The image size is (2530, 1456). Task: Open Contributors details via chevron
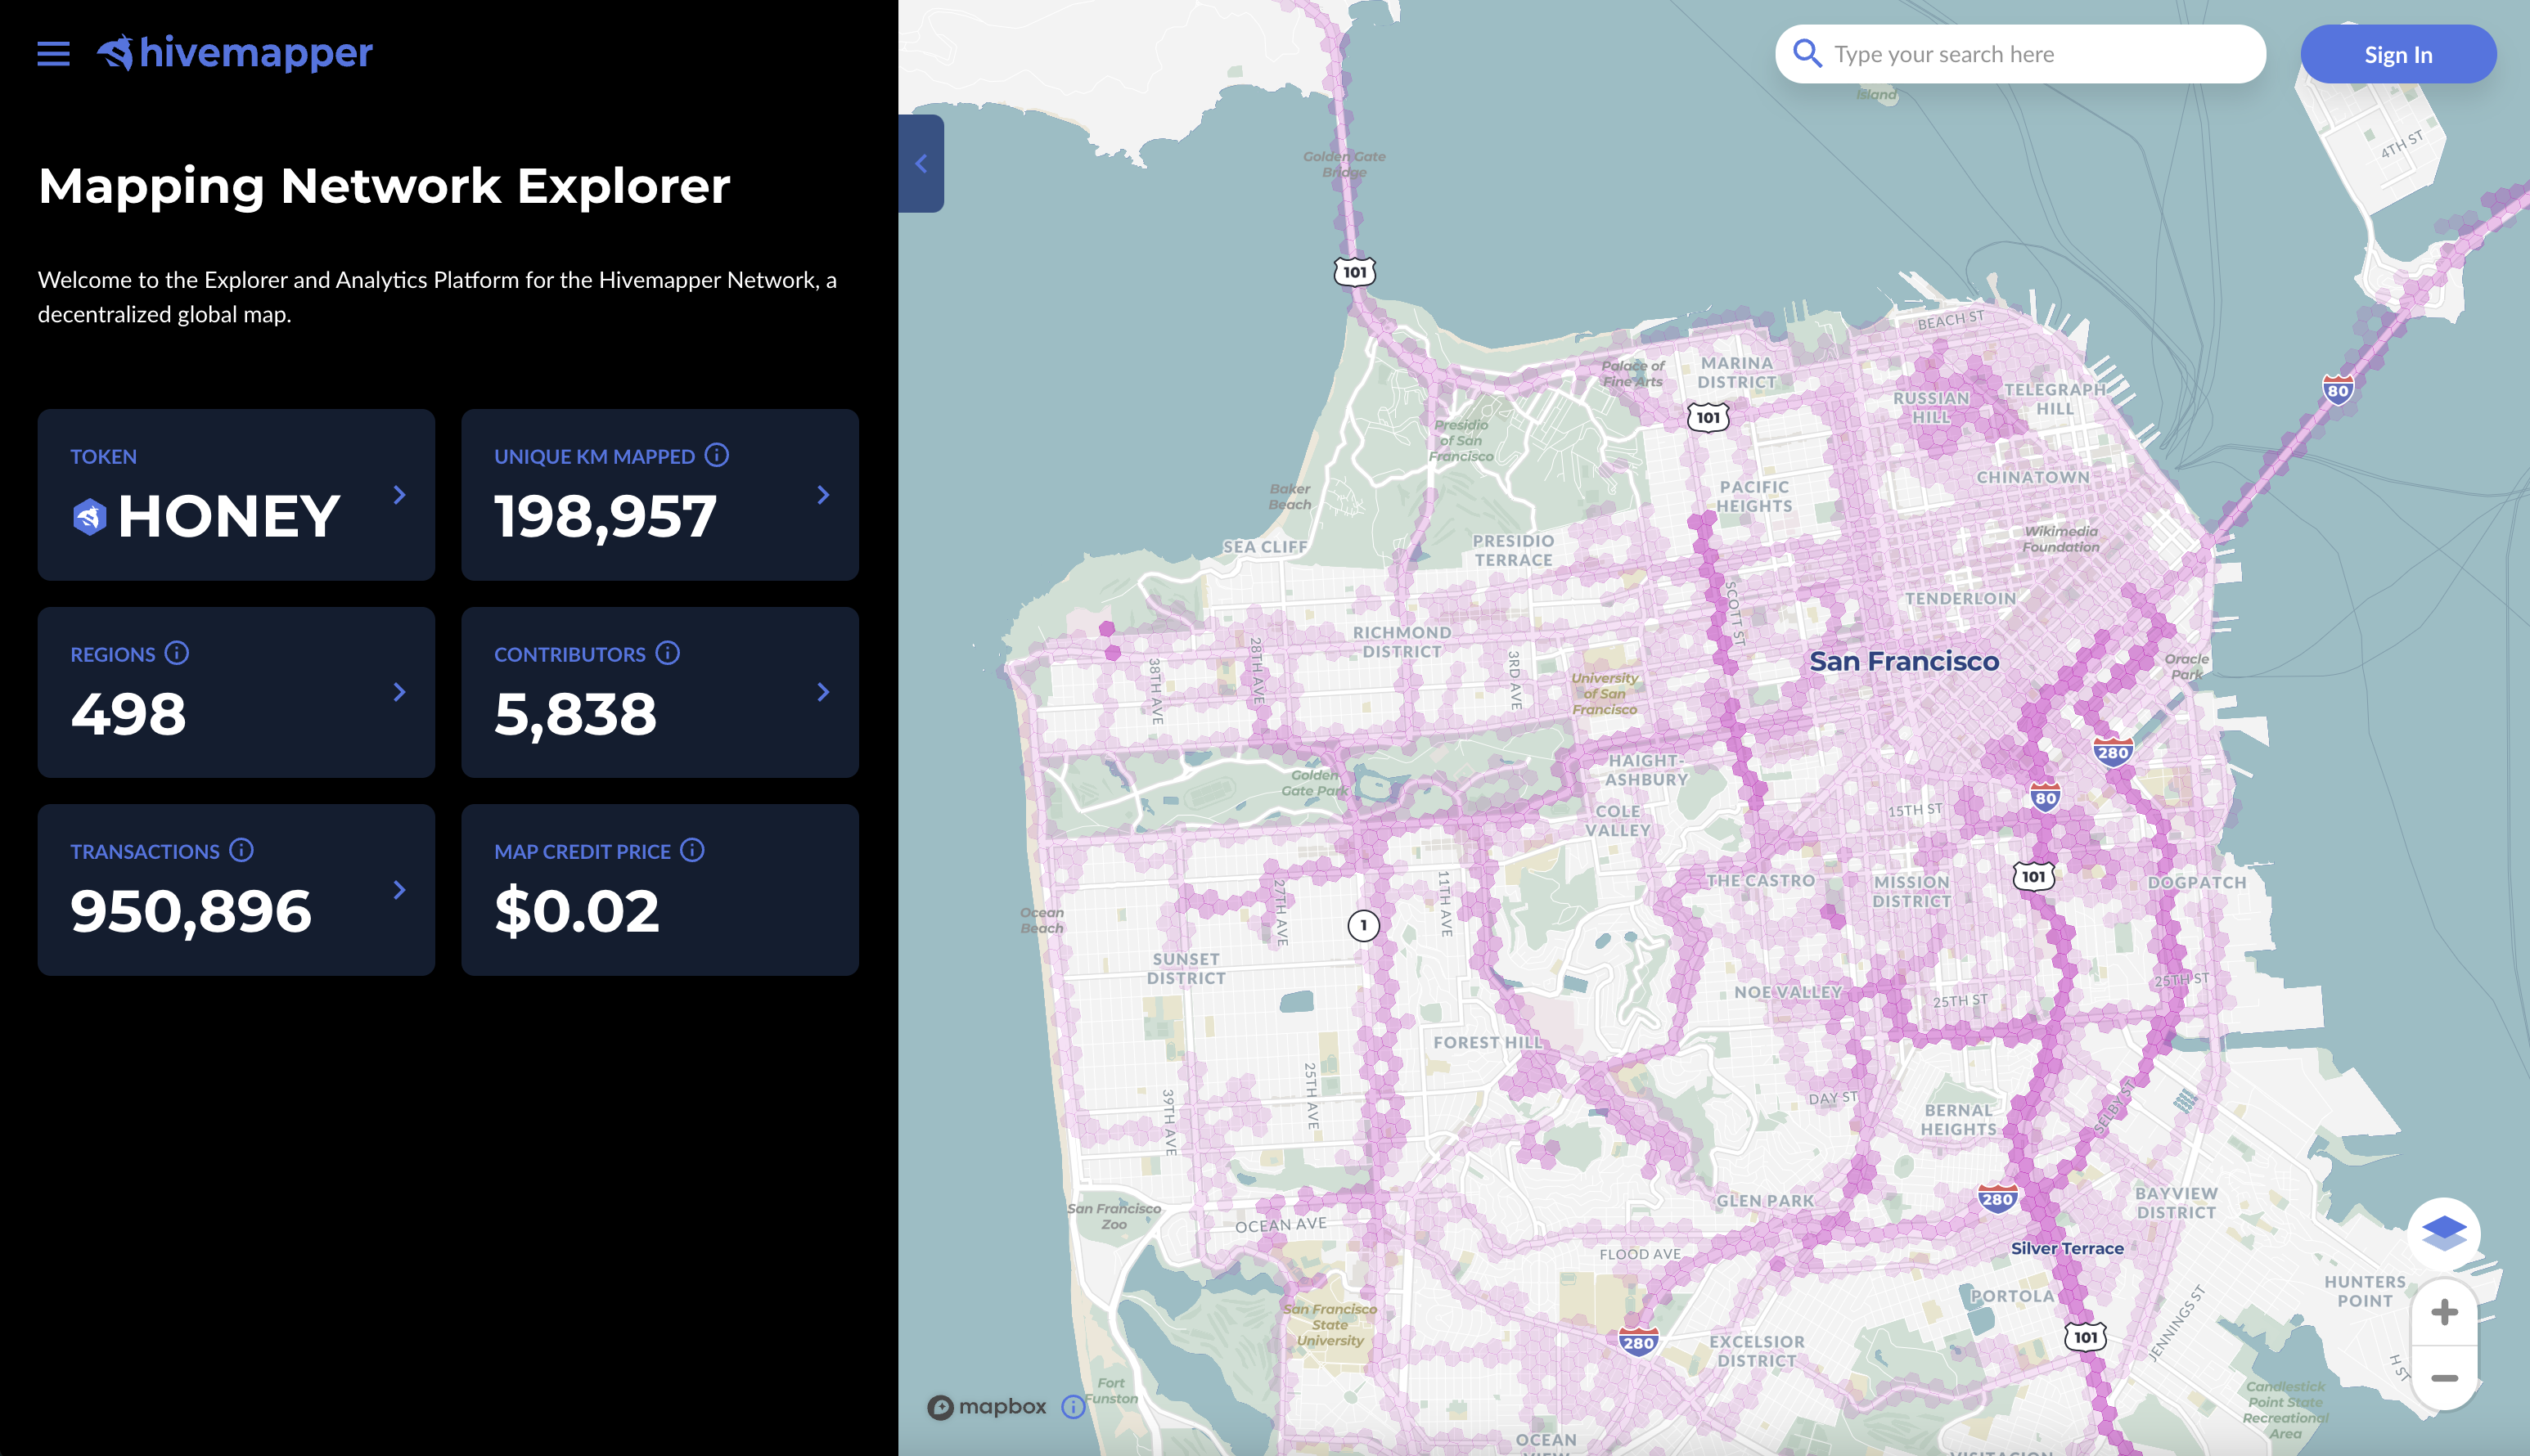(823, 692)
